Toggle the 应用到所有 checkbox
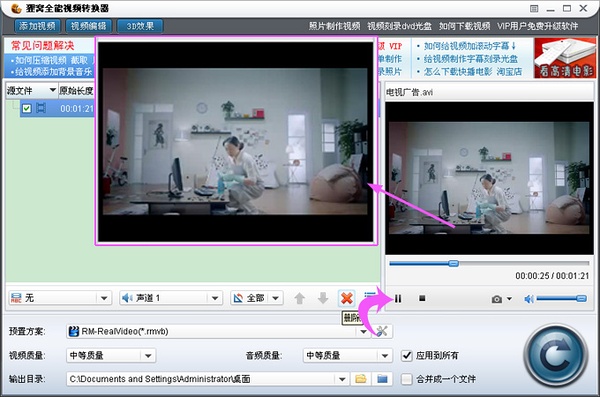 pos(406,356)
